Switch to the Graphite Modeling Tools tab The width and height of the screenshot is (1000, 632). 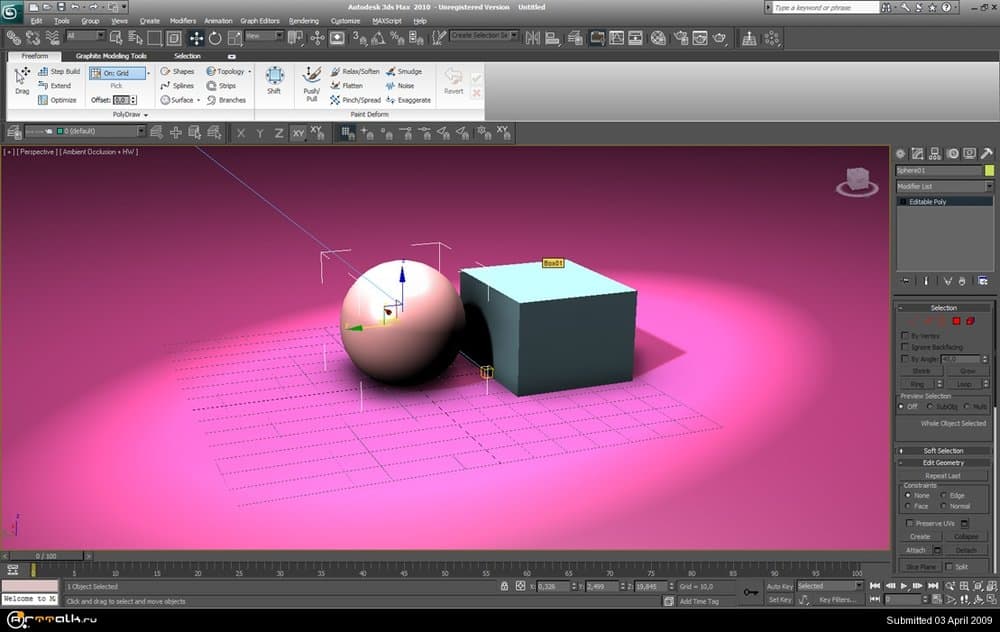tap(111, 56)
